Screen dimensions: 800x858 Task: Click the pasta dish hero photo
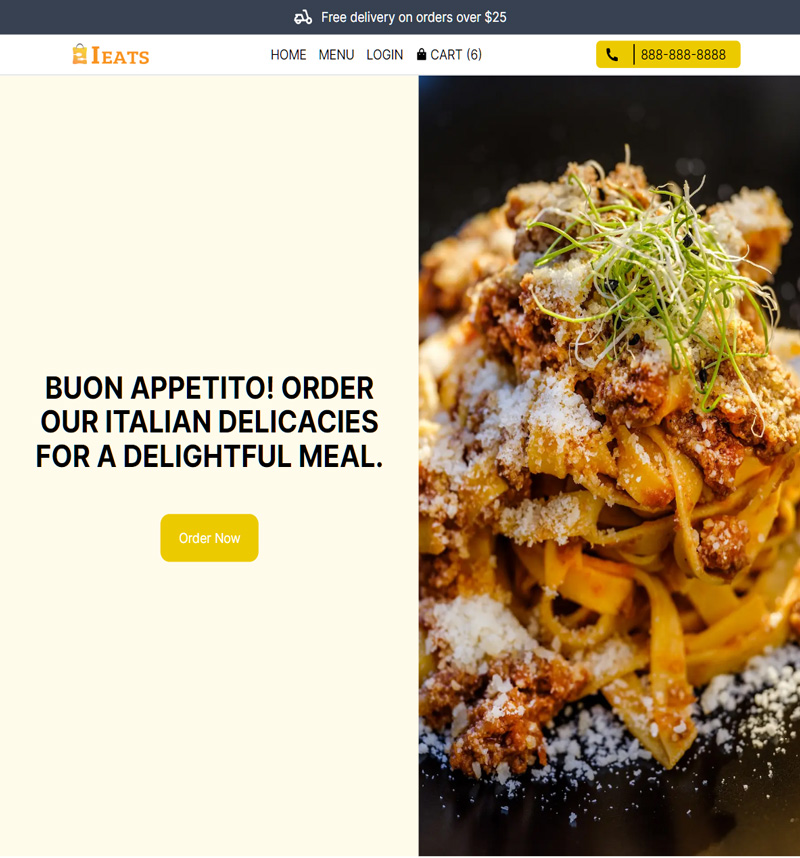coord(610,466)
